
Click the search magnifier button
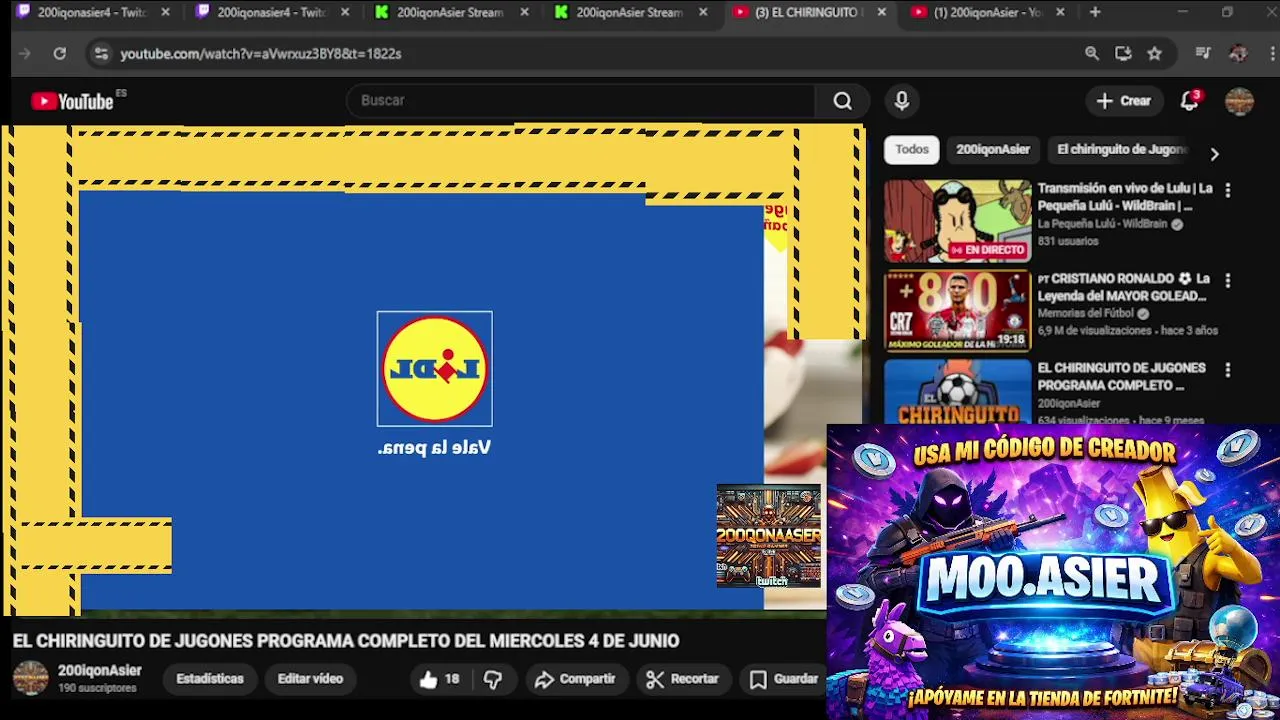pos(842,101)
